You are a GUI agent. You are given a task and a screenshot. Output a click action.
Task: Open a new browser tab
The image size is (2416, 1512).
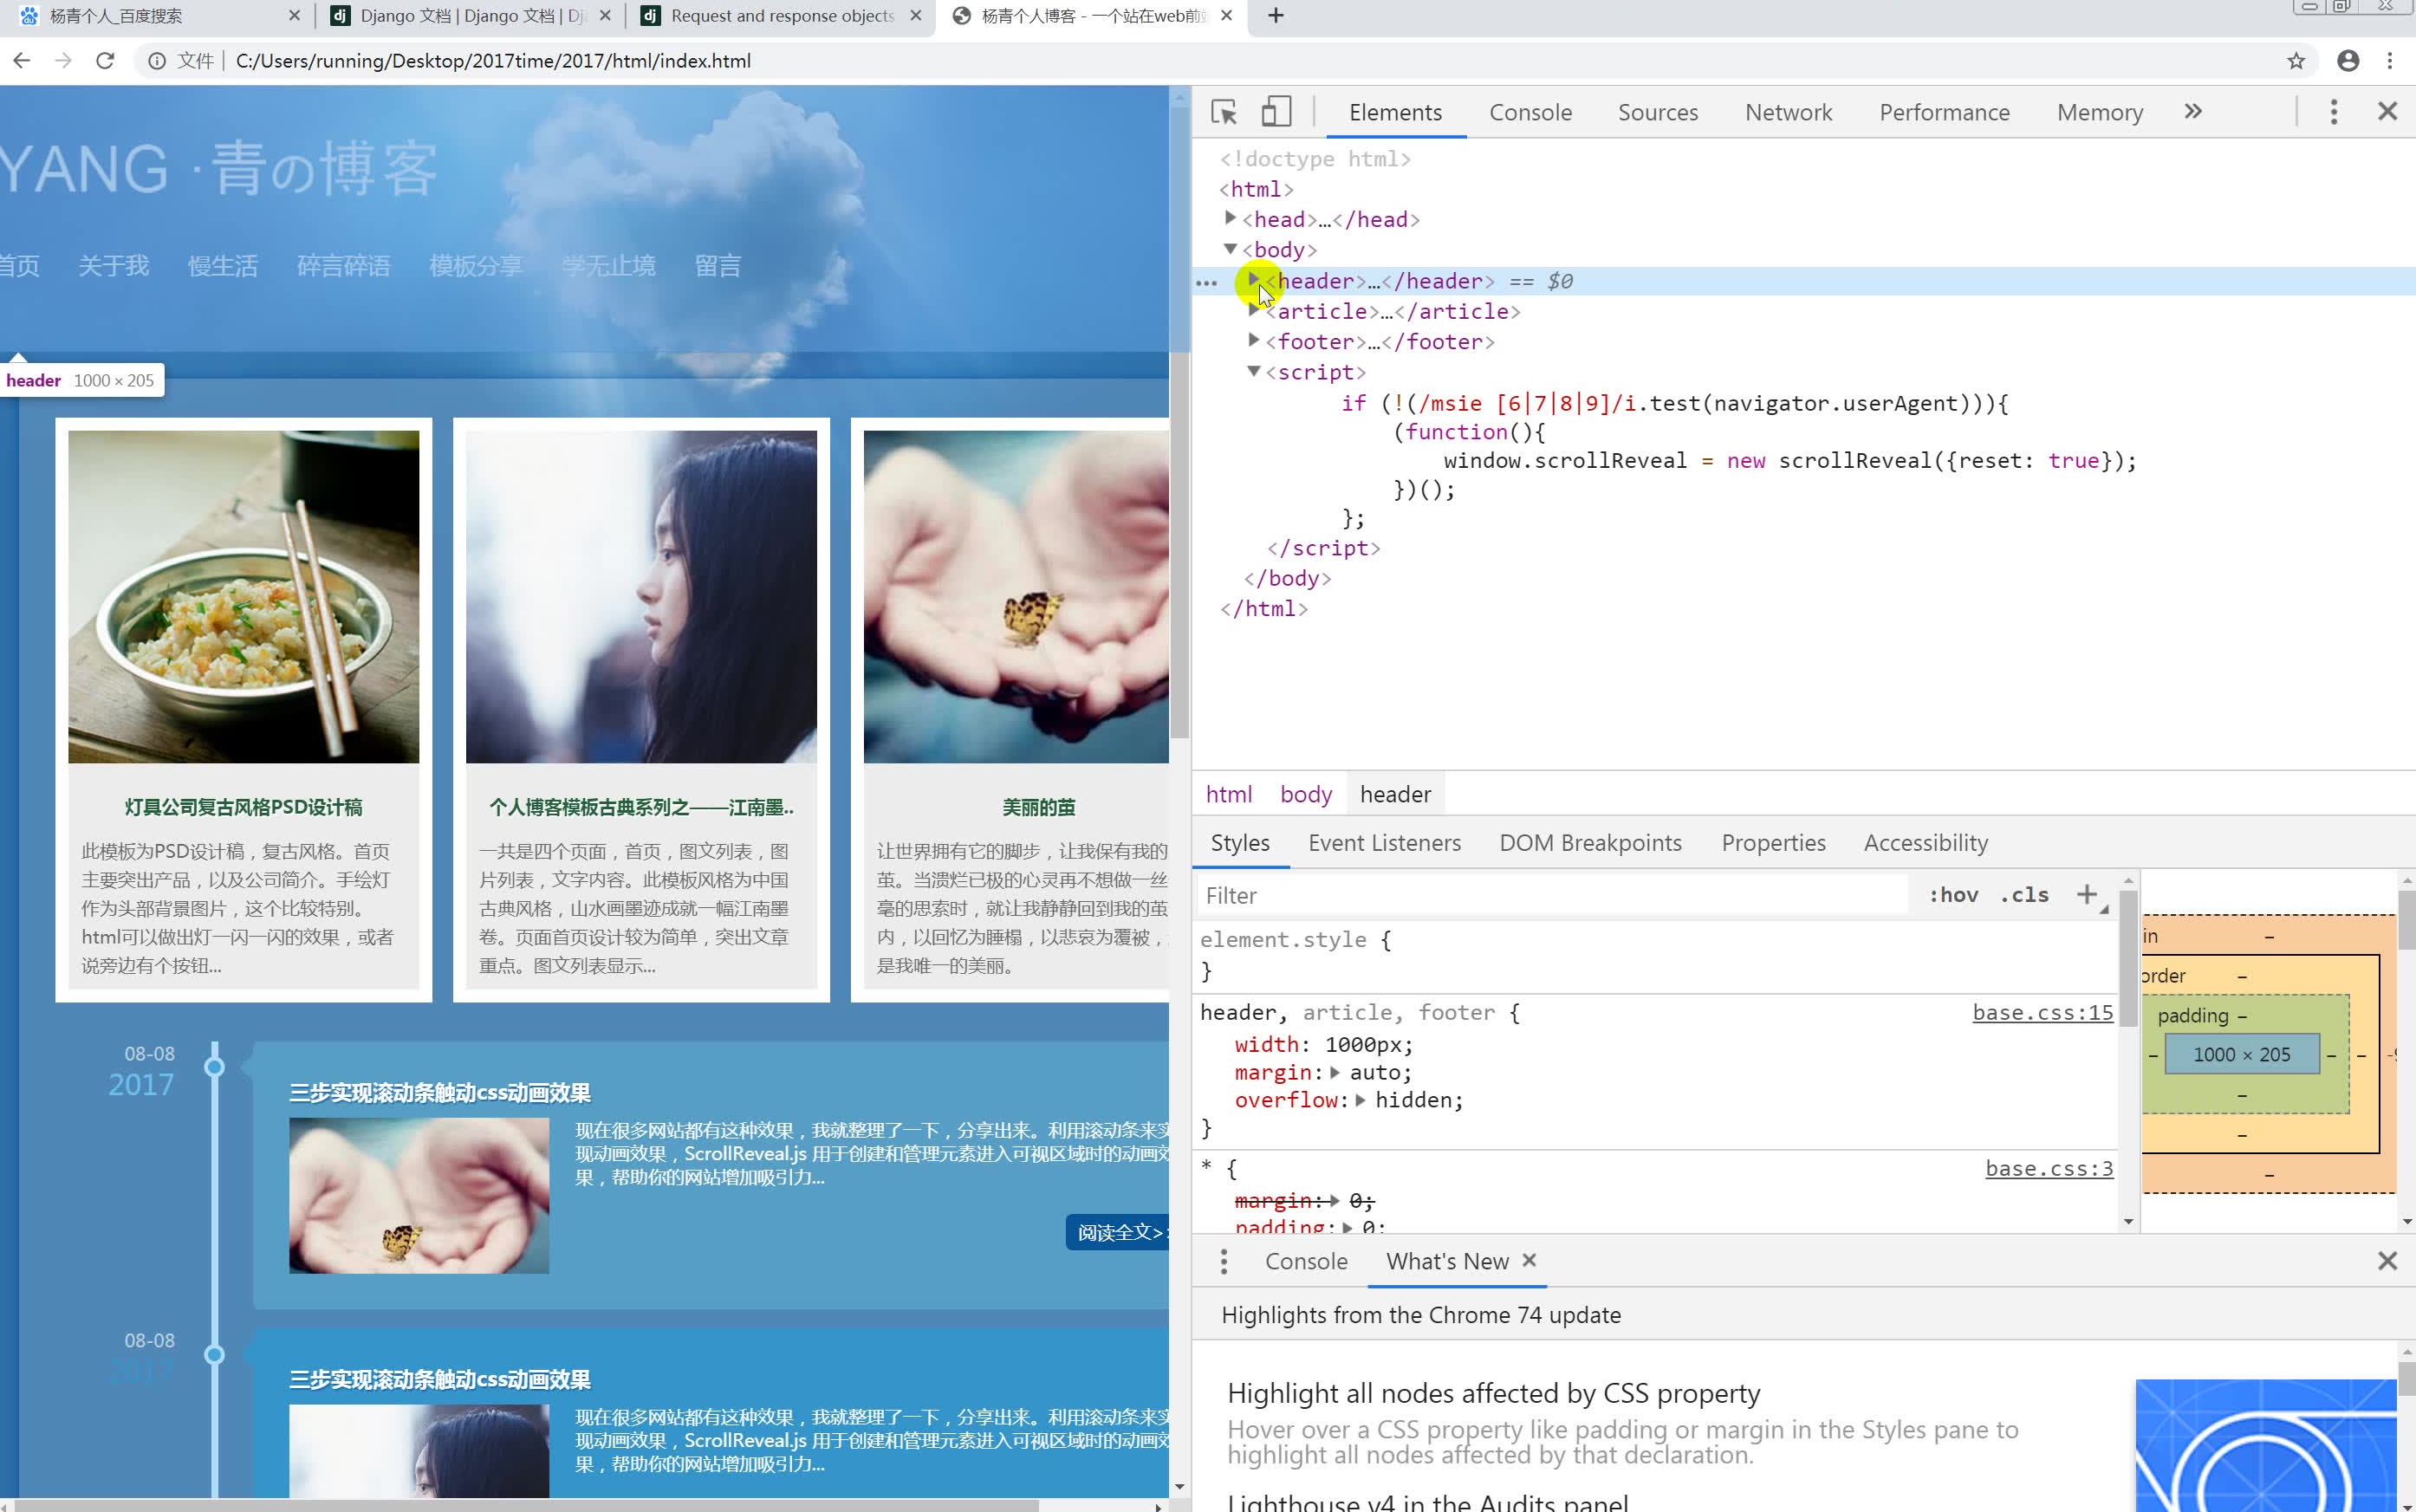coord(1276,16)
